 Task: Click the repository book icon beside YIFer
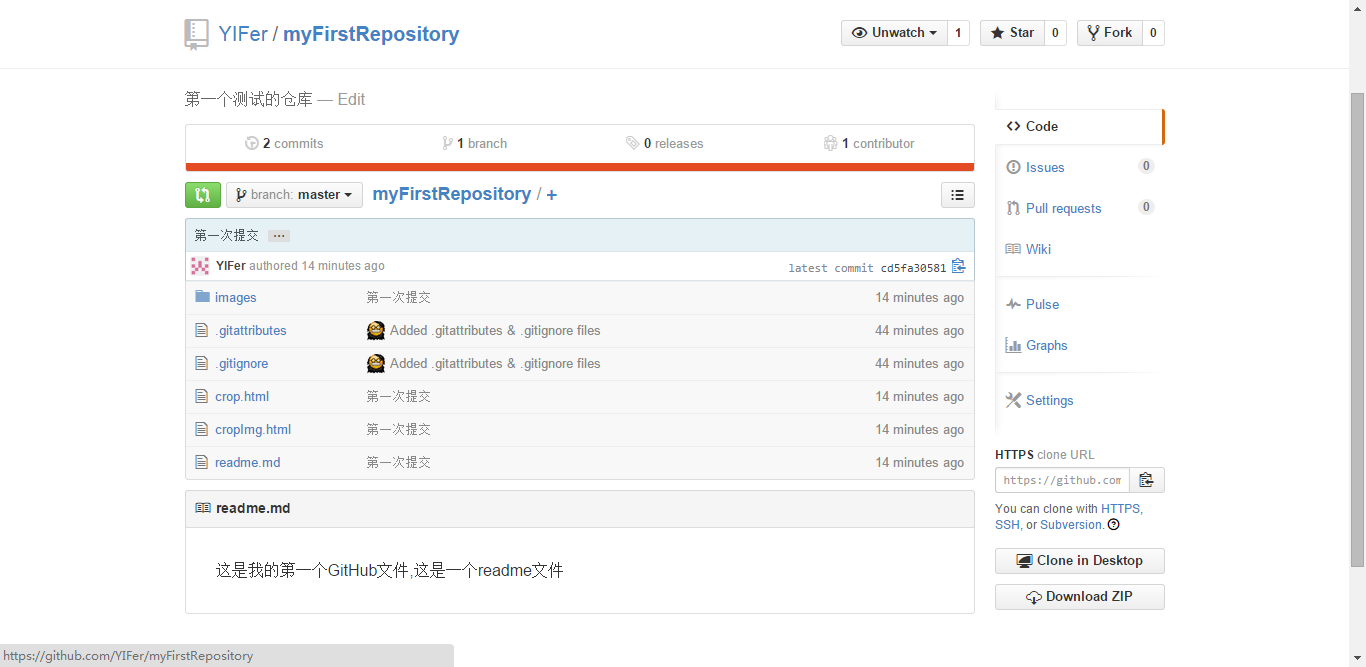[196, 34]
